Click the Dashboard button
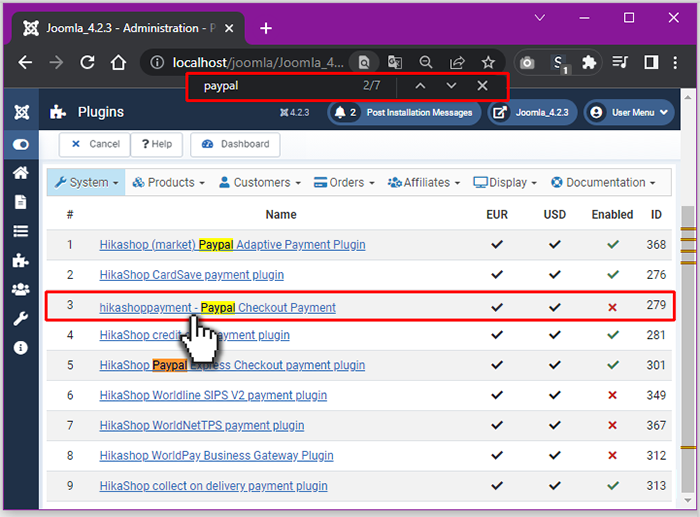The image size is (700, 517). pos(235,144)
